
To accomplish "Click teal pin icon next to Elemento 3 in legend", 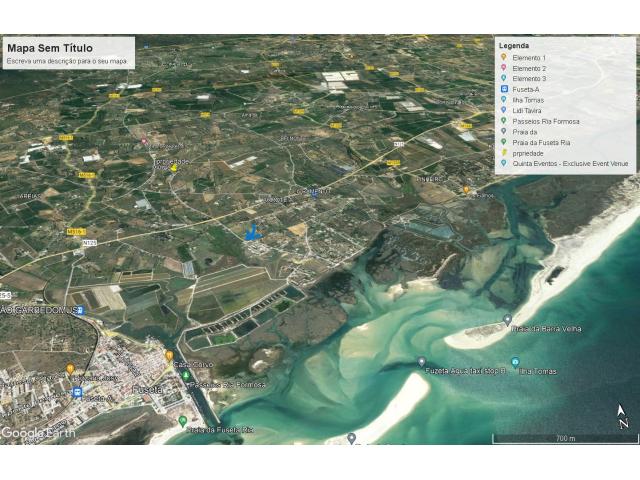I will pyautogui.click(x=504, y=78).
